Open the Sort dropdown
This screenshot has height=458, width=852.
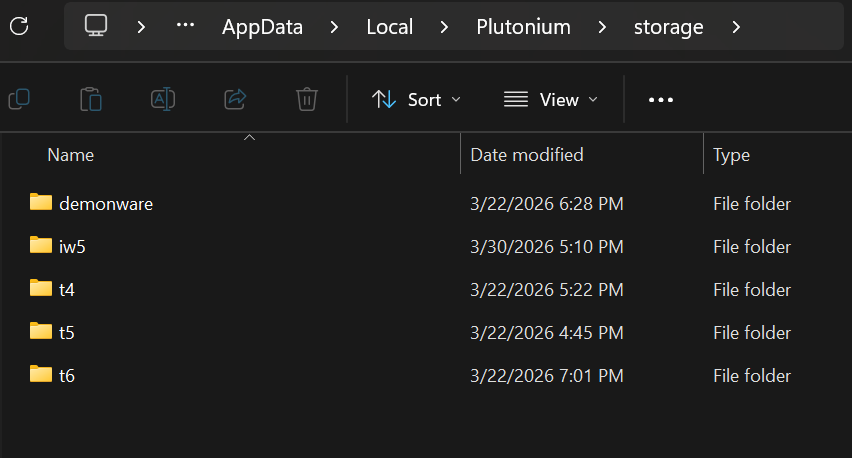(416, 99)
